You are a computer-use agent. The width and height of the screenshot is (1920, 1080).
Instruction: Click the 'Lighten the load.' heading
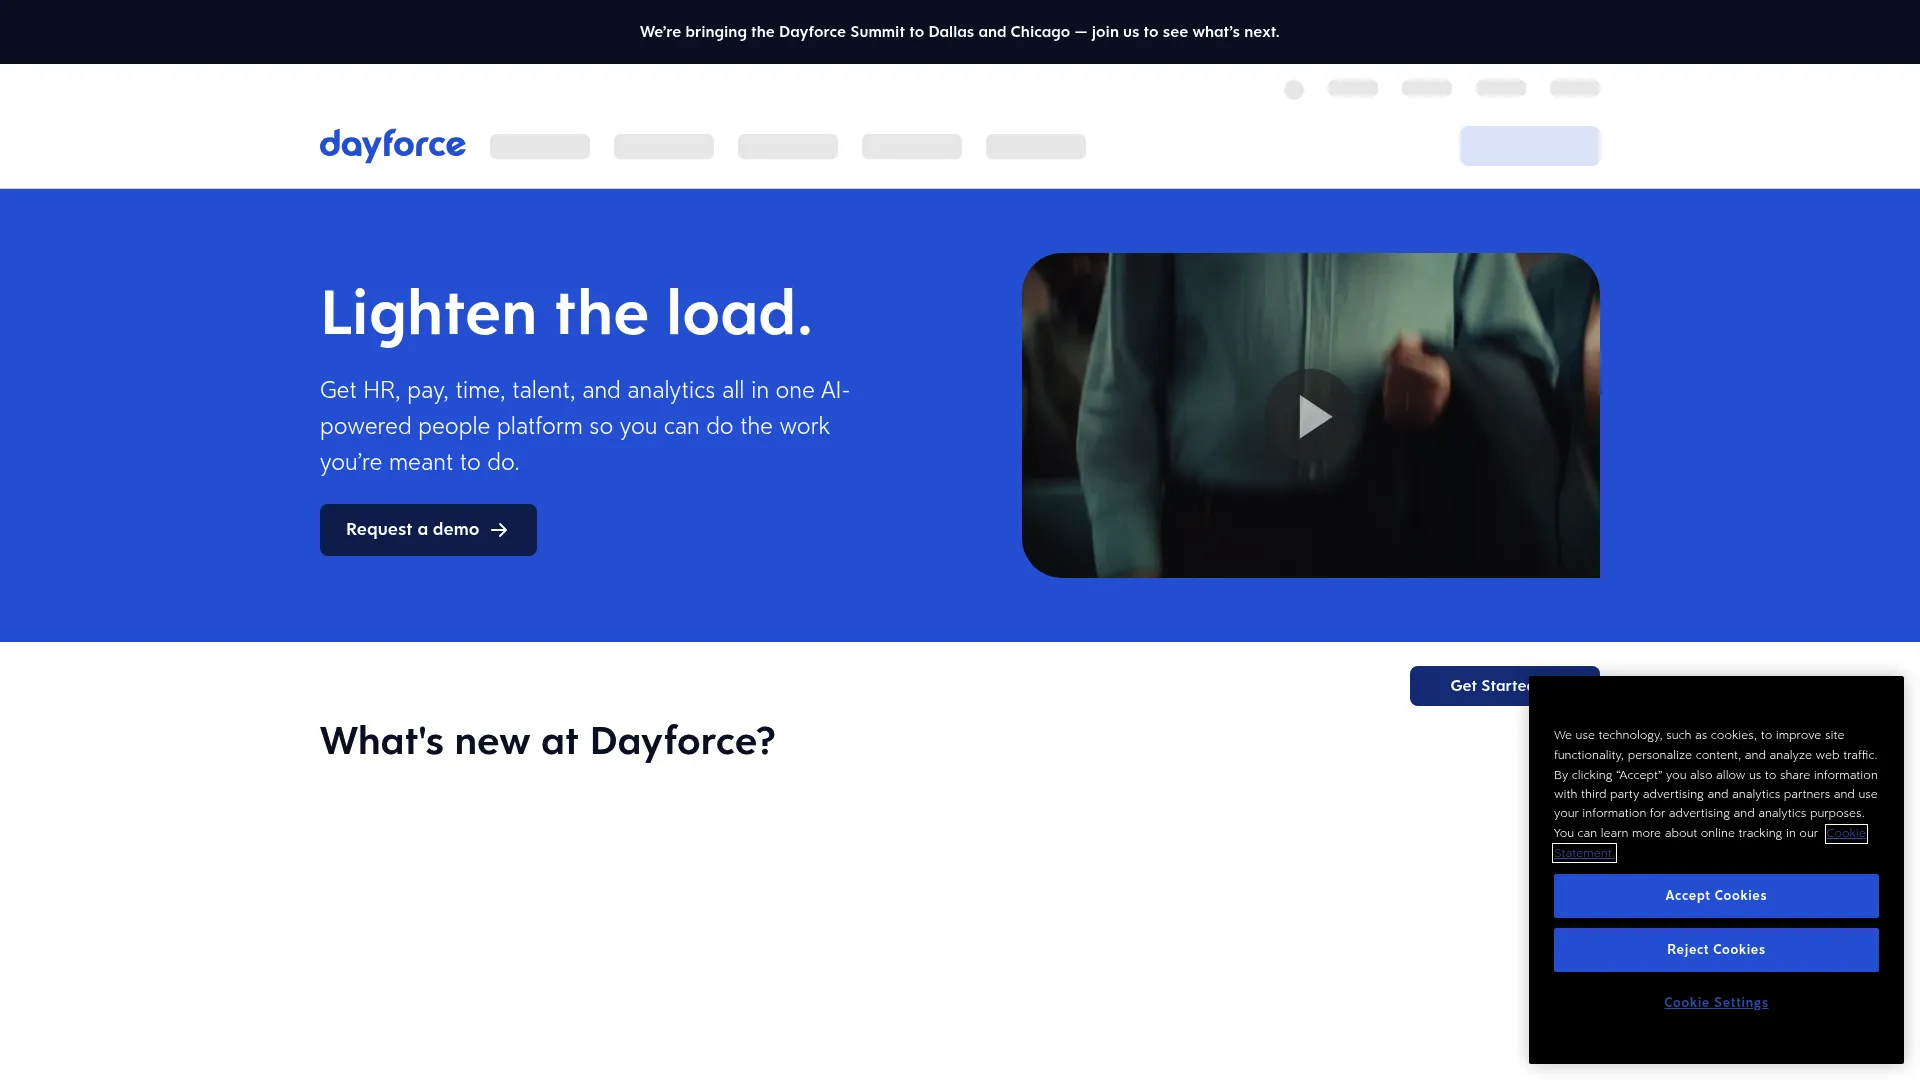click(566, 313)
